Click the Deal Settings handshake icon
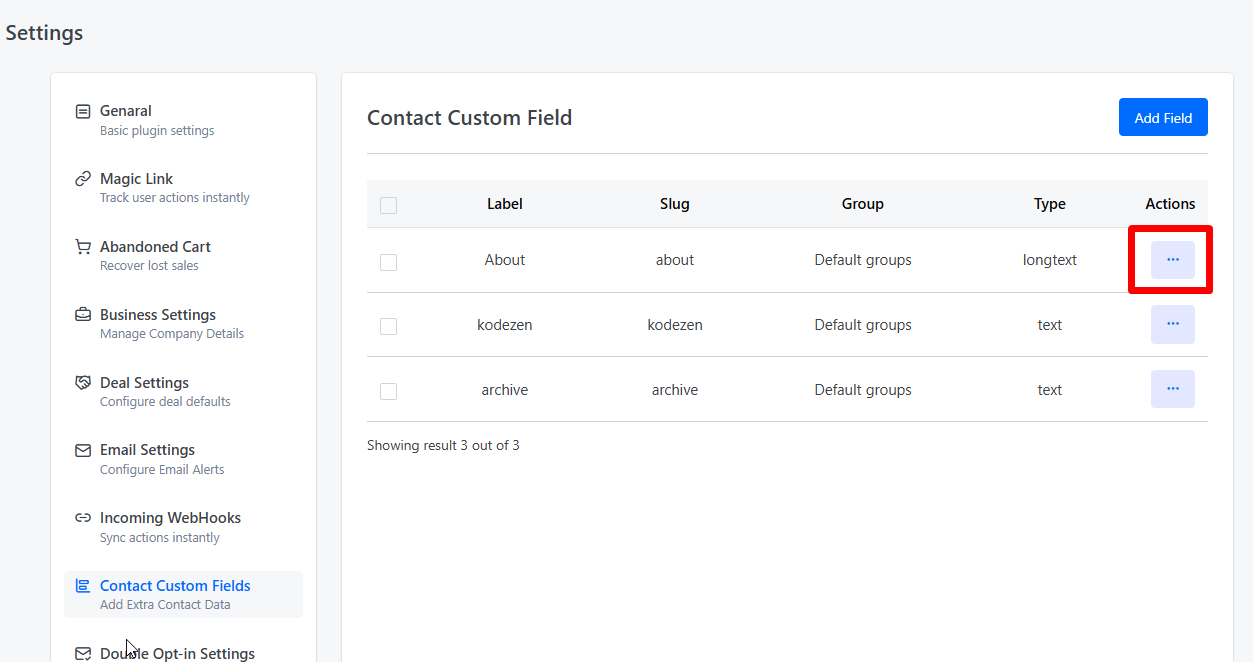1253x662 pixels. (x=83, y=383)
